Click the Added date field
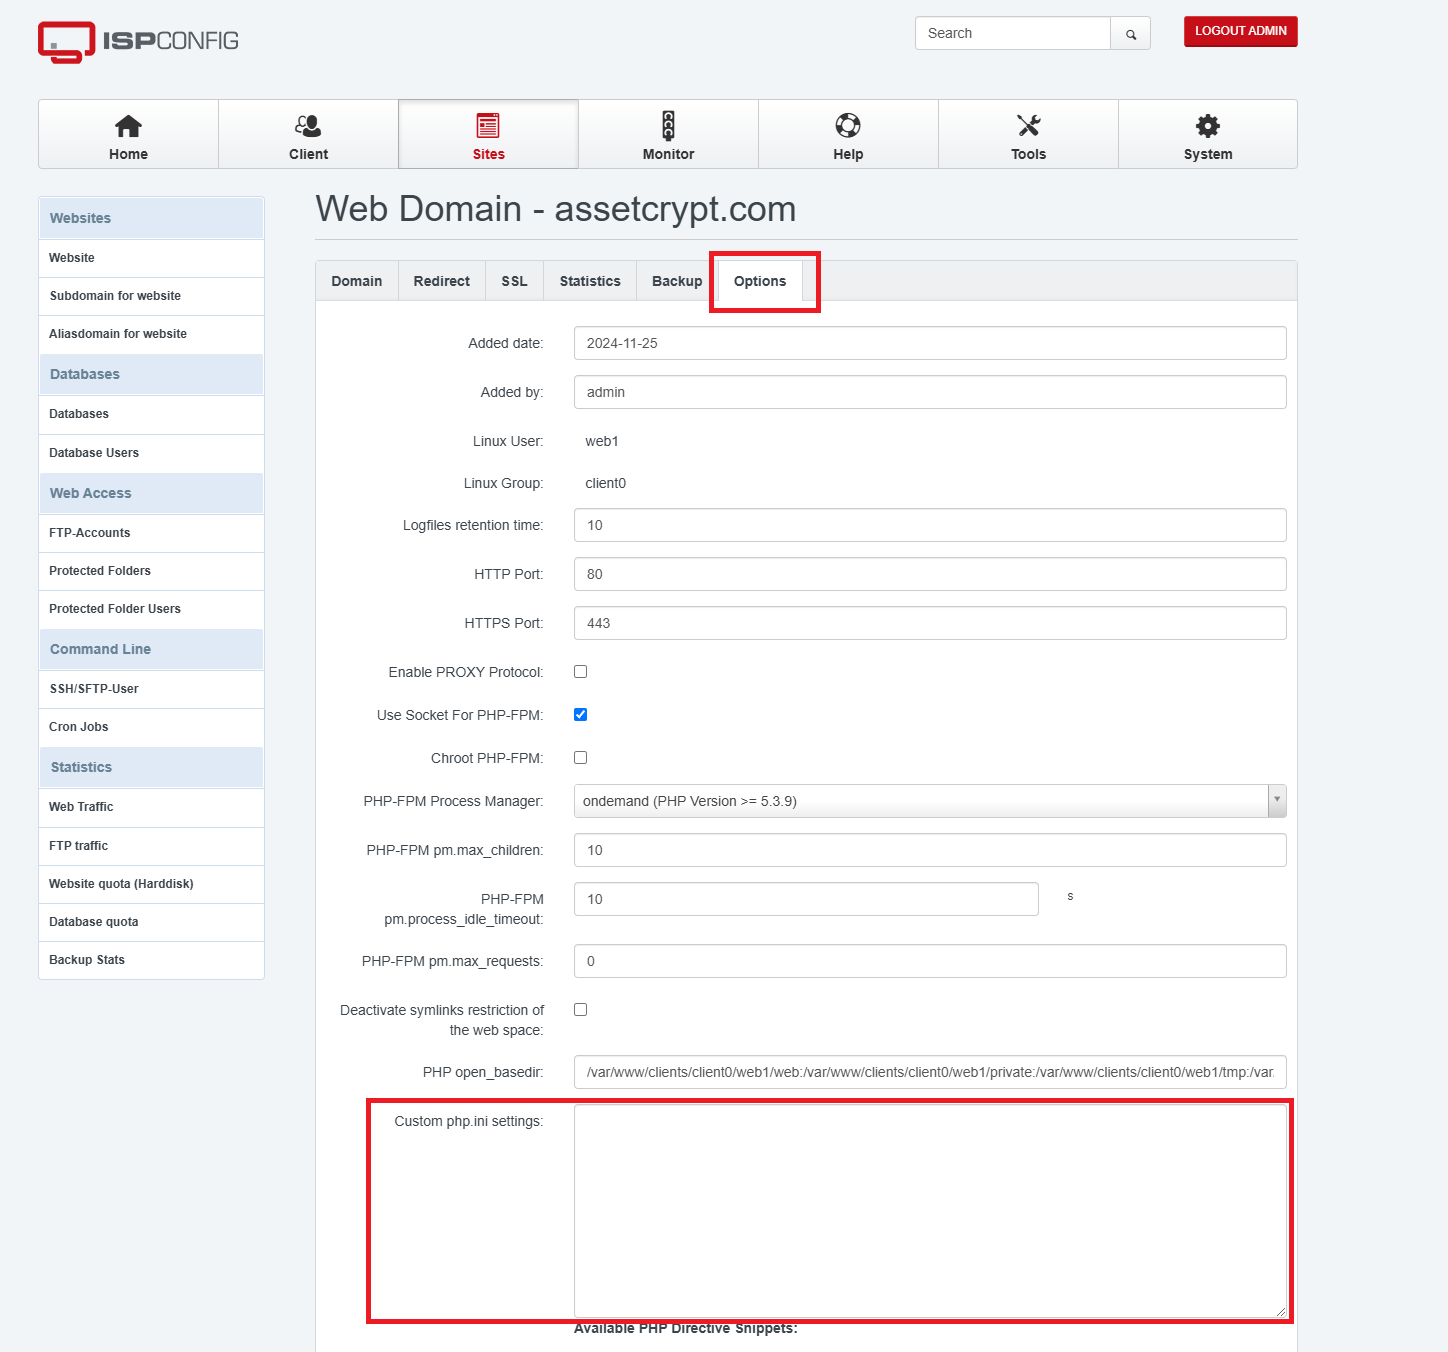This screenshot has width=1448, height=1352. [930, 343]
